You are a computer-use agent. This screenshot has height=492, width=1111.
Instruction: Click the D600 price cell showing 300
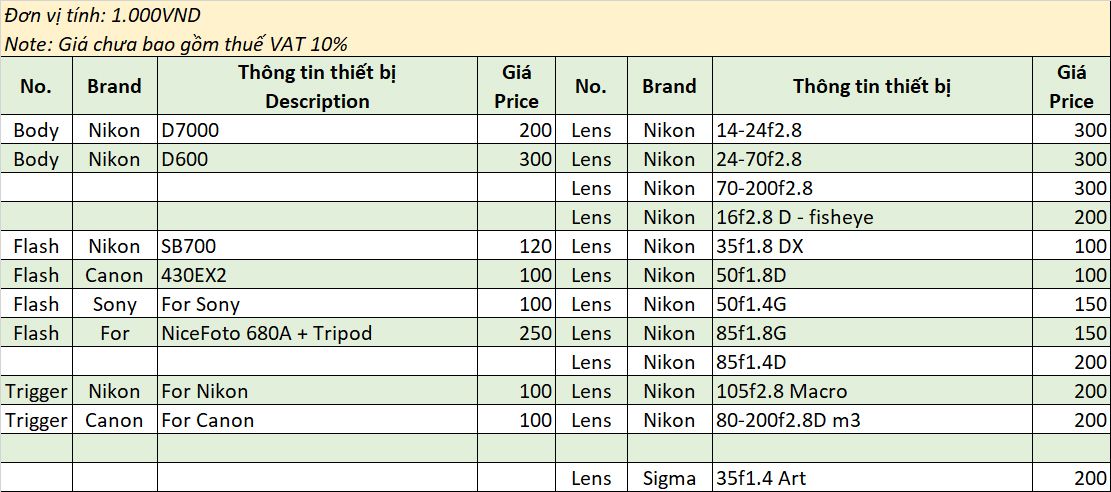point(516,159)
